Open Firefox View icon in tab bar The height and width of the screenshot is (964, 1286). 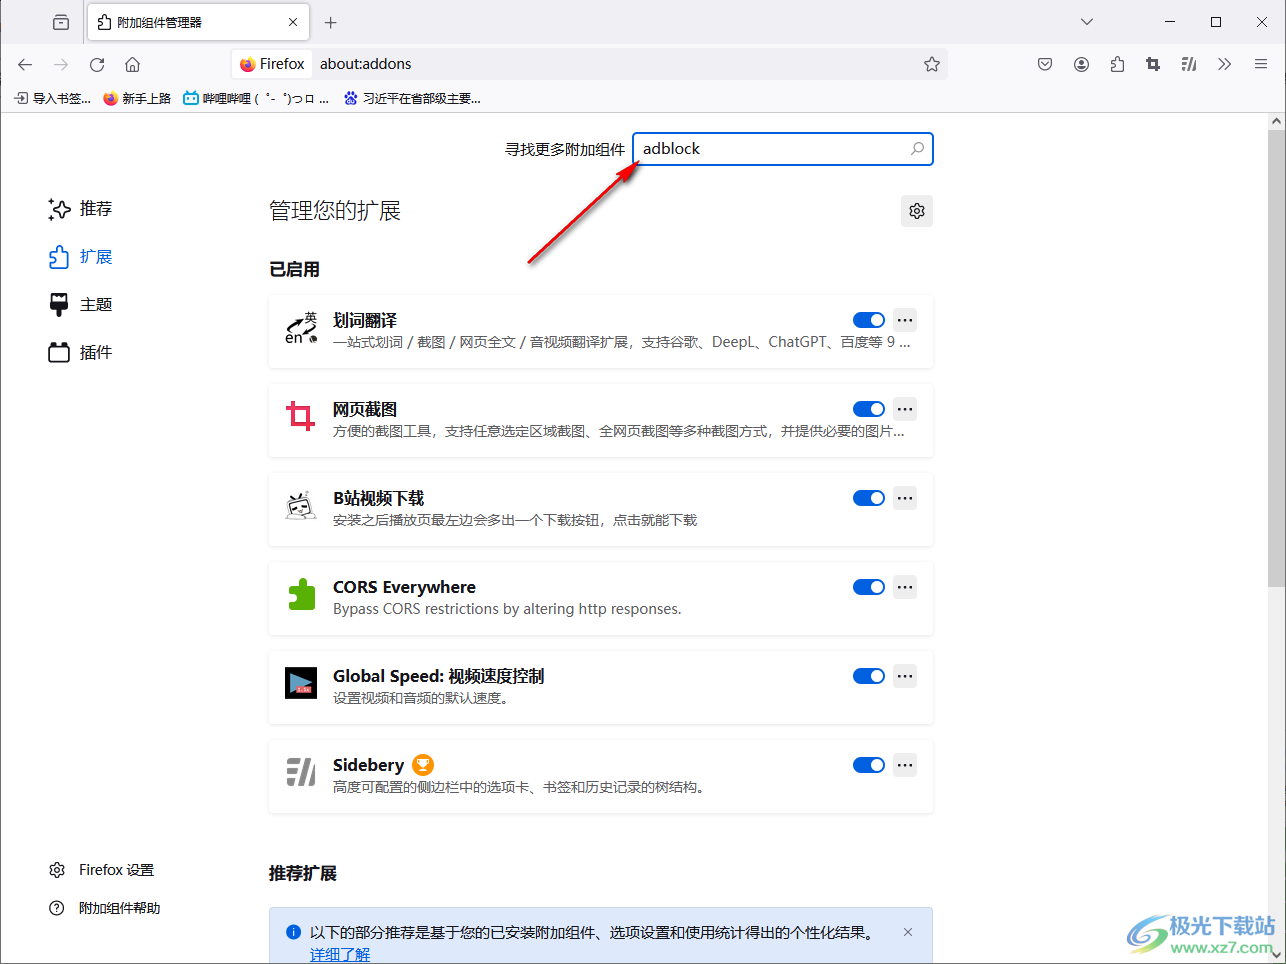61,22
